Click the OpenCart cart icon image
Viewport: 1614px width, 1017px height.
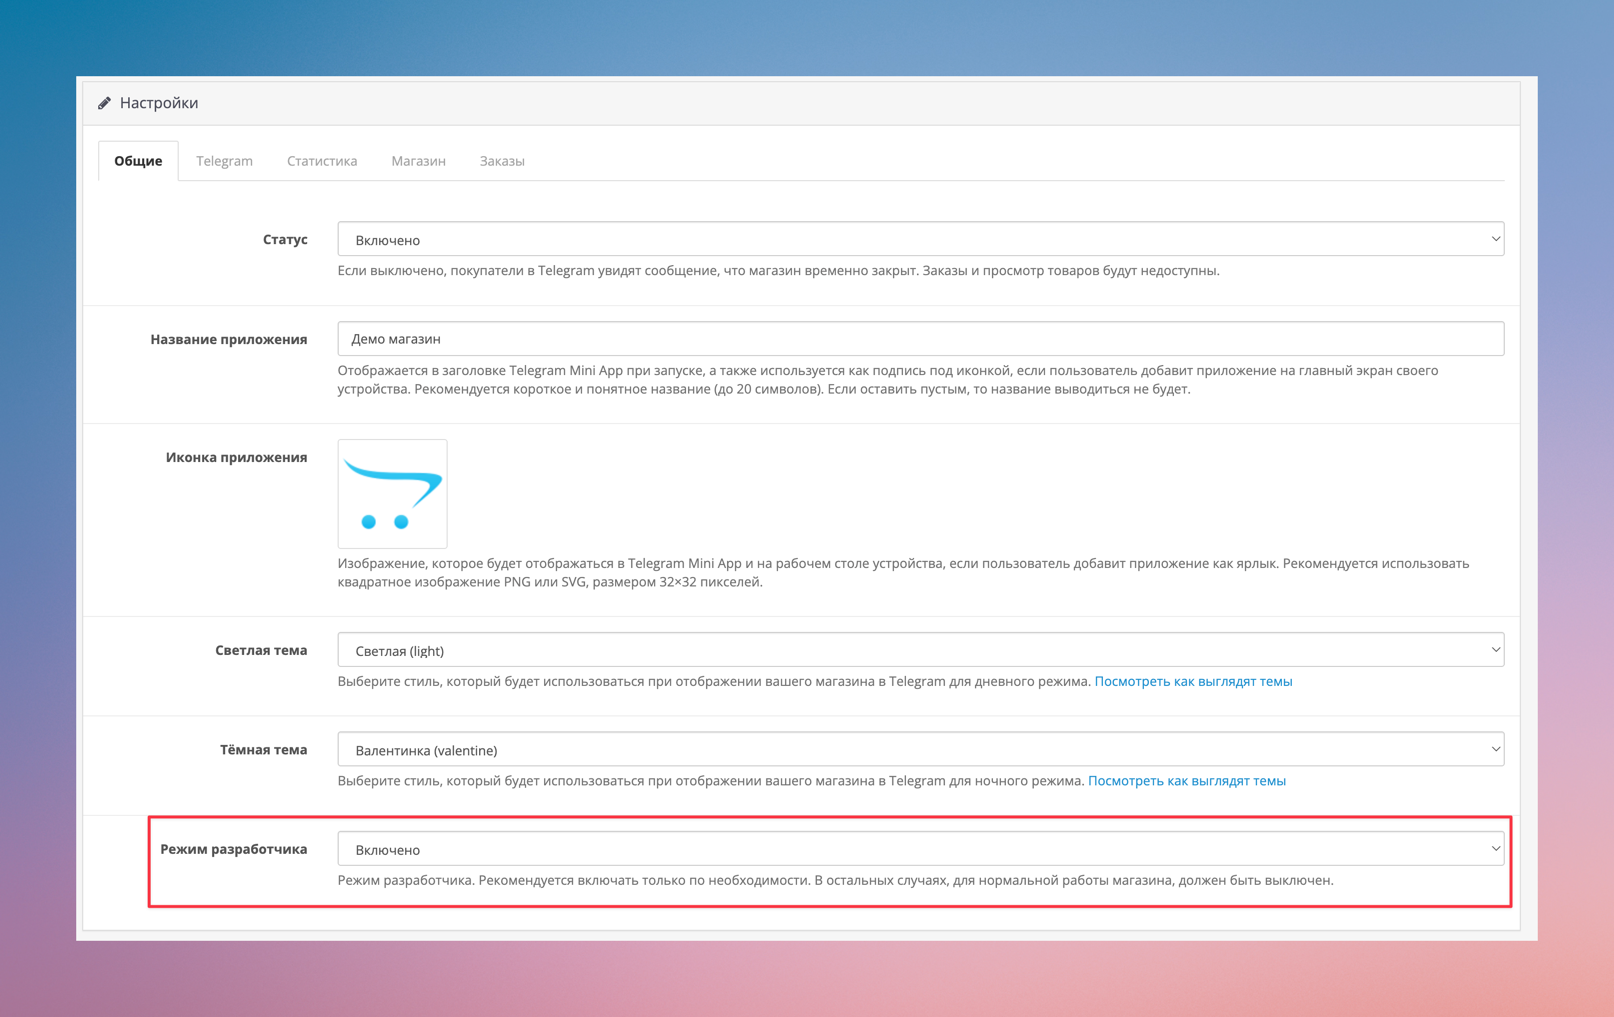pos(392,494)
